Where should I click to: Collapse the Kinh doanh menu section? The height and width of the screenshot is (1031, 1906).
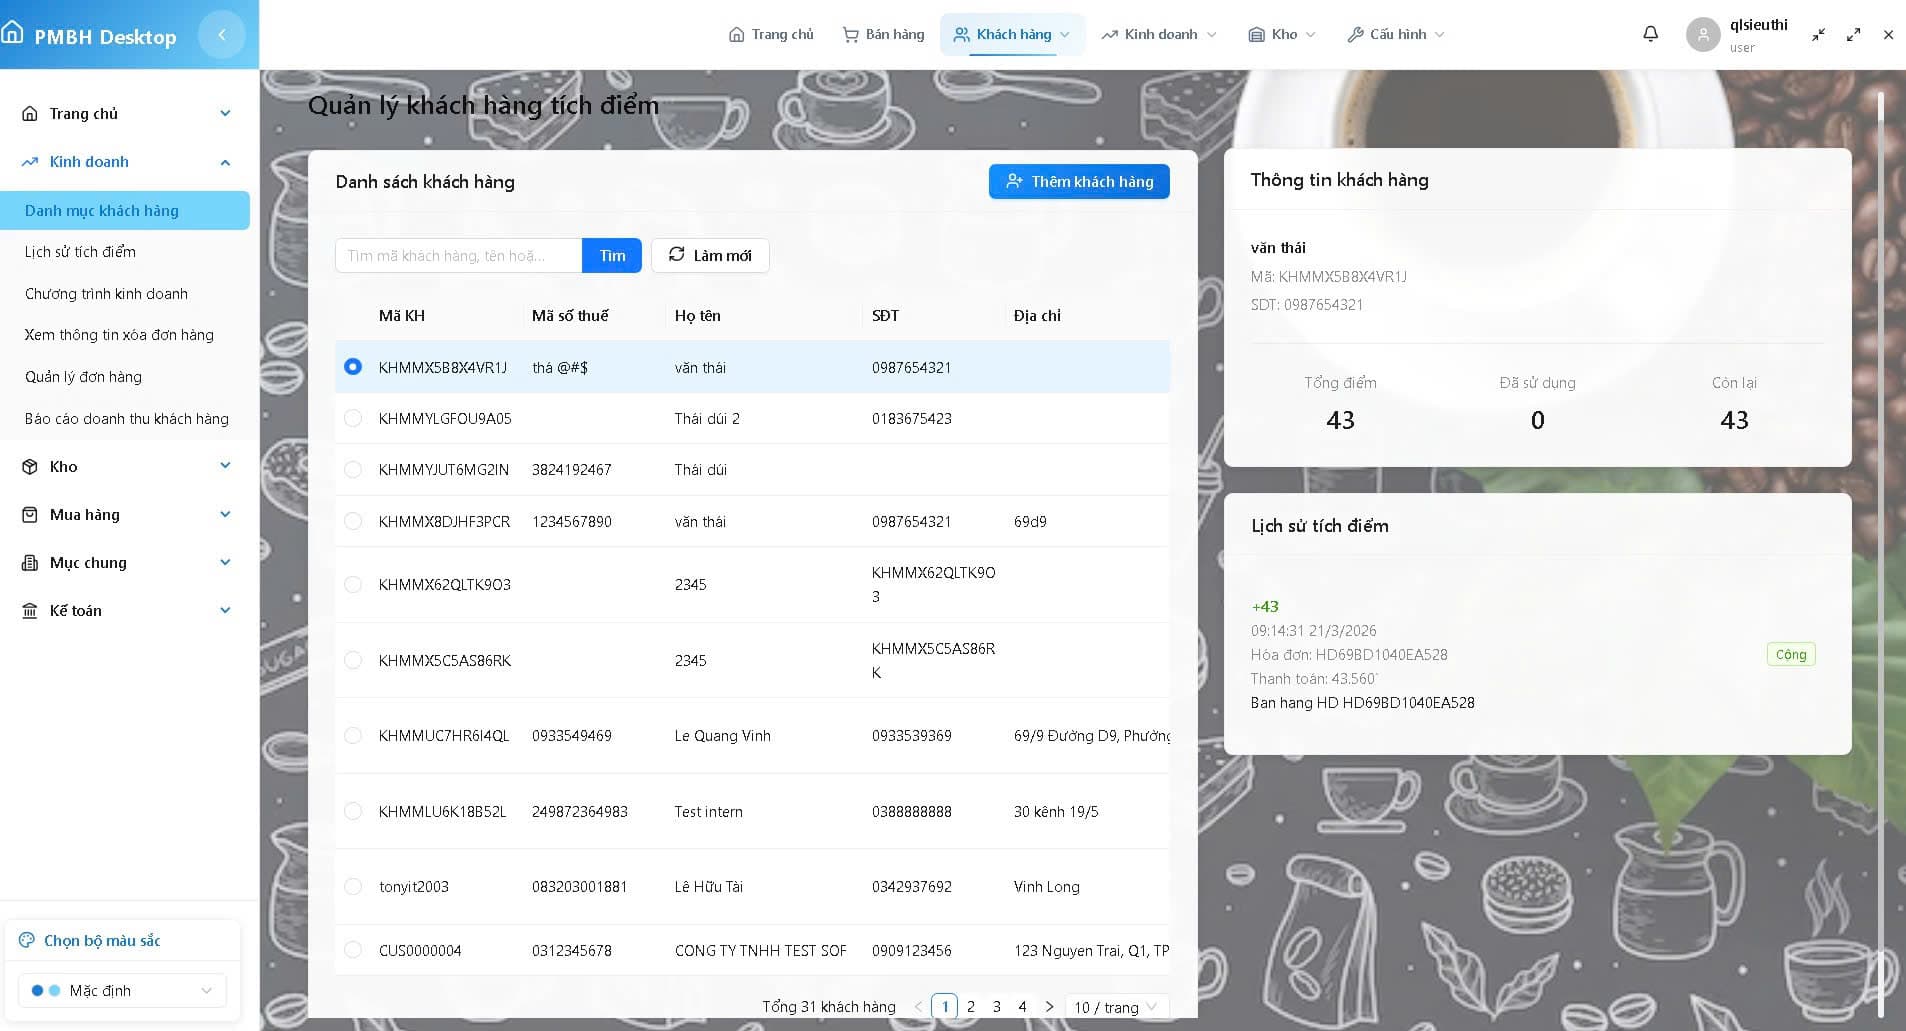point(224,161)
